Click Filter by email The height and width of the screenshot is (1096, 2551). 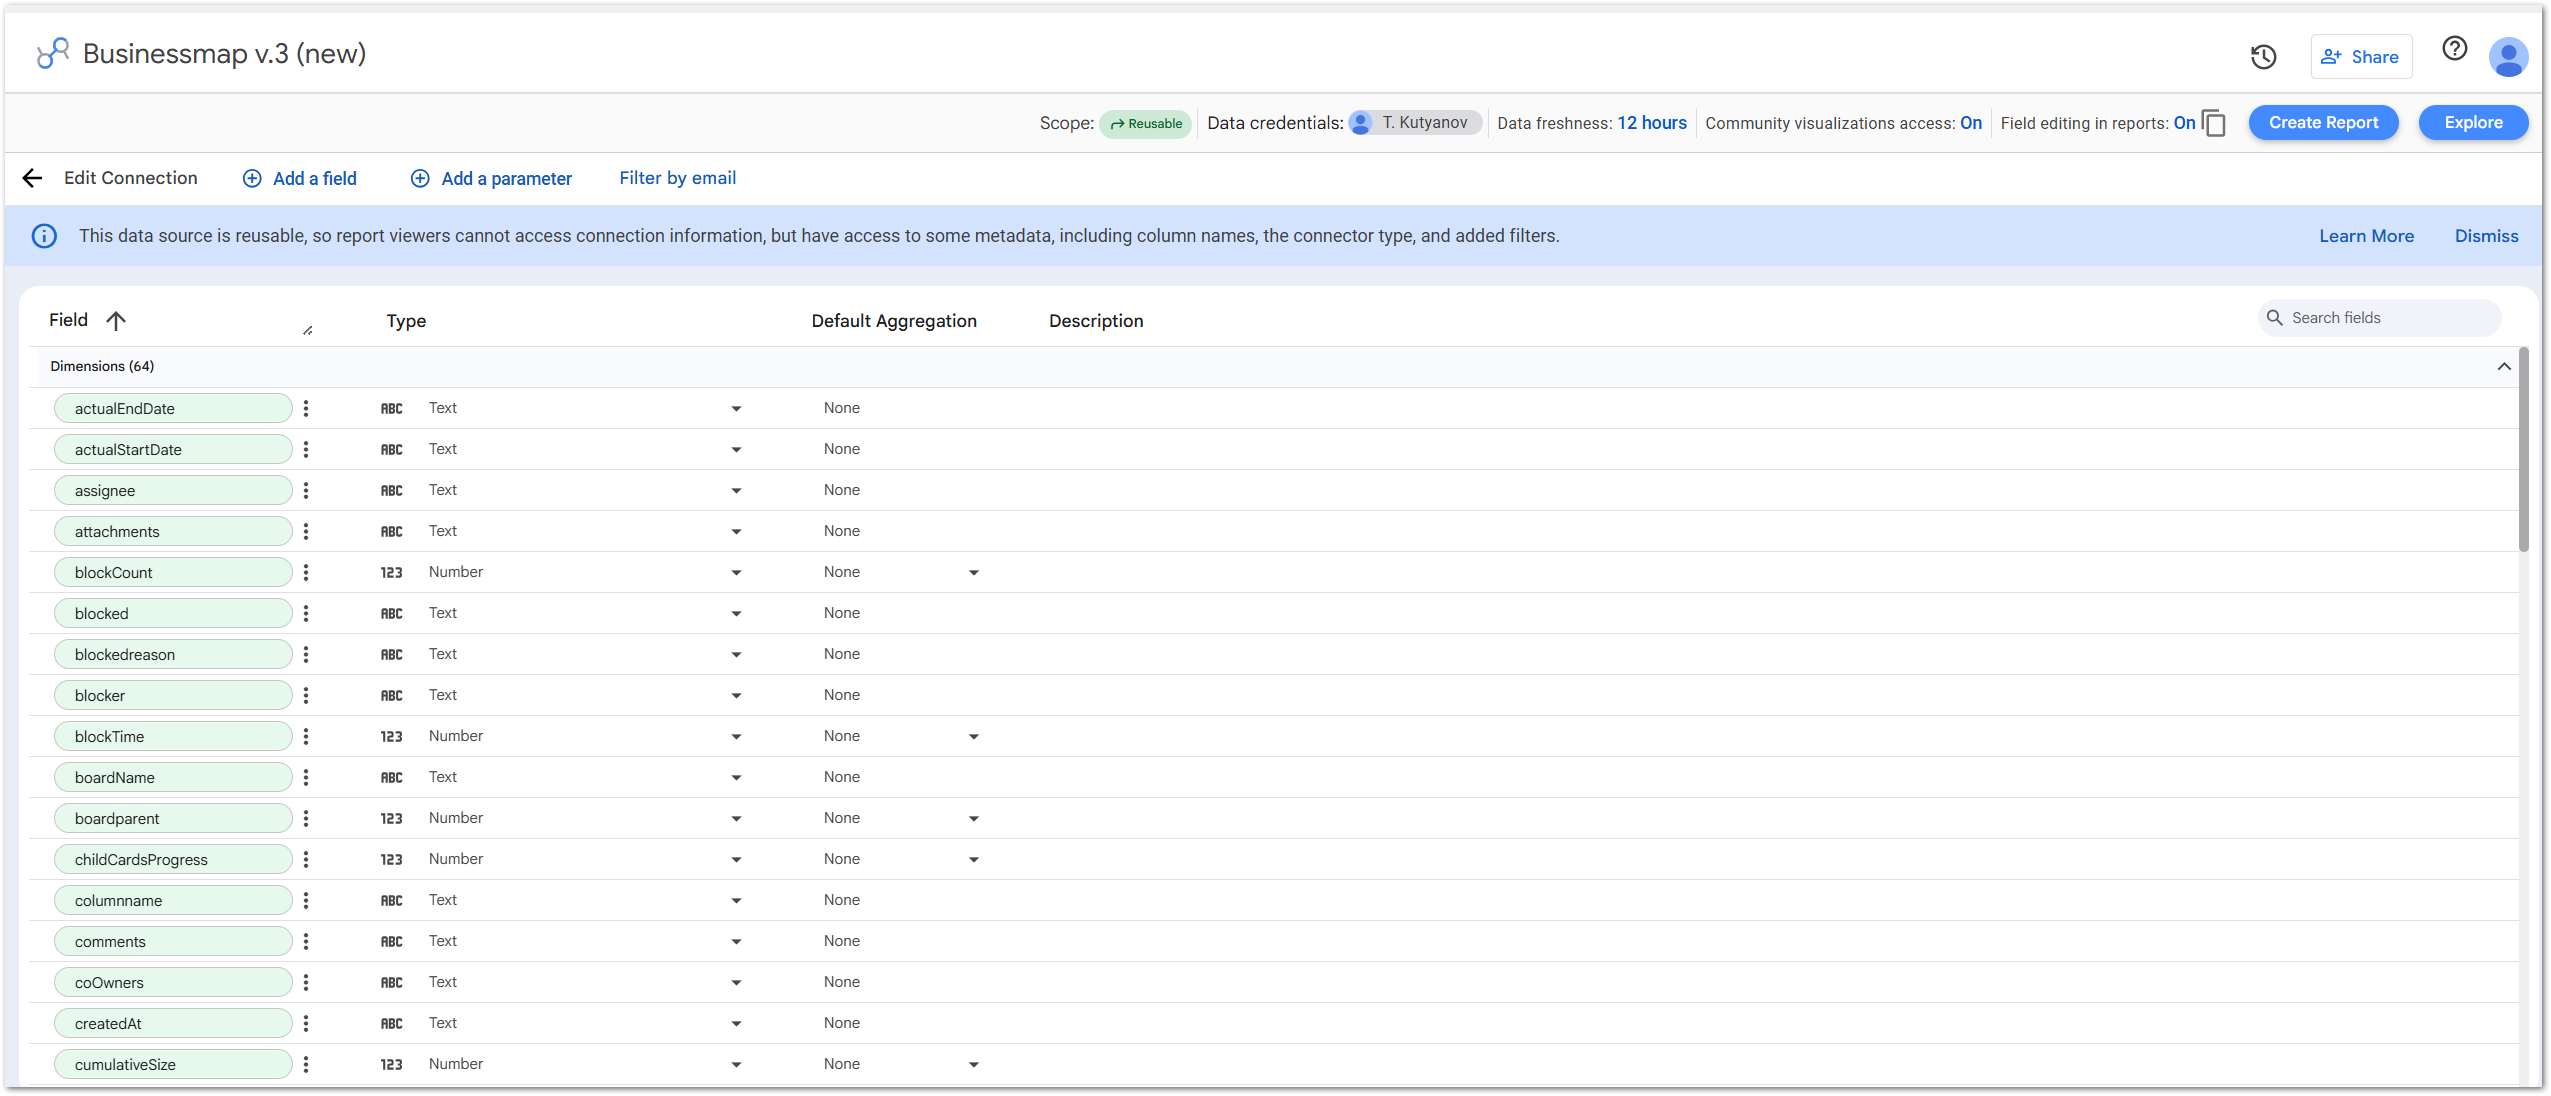coord(677,178)
